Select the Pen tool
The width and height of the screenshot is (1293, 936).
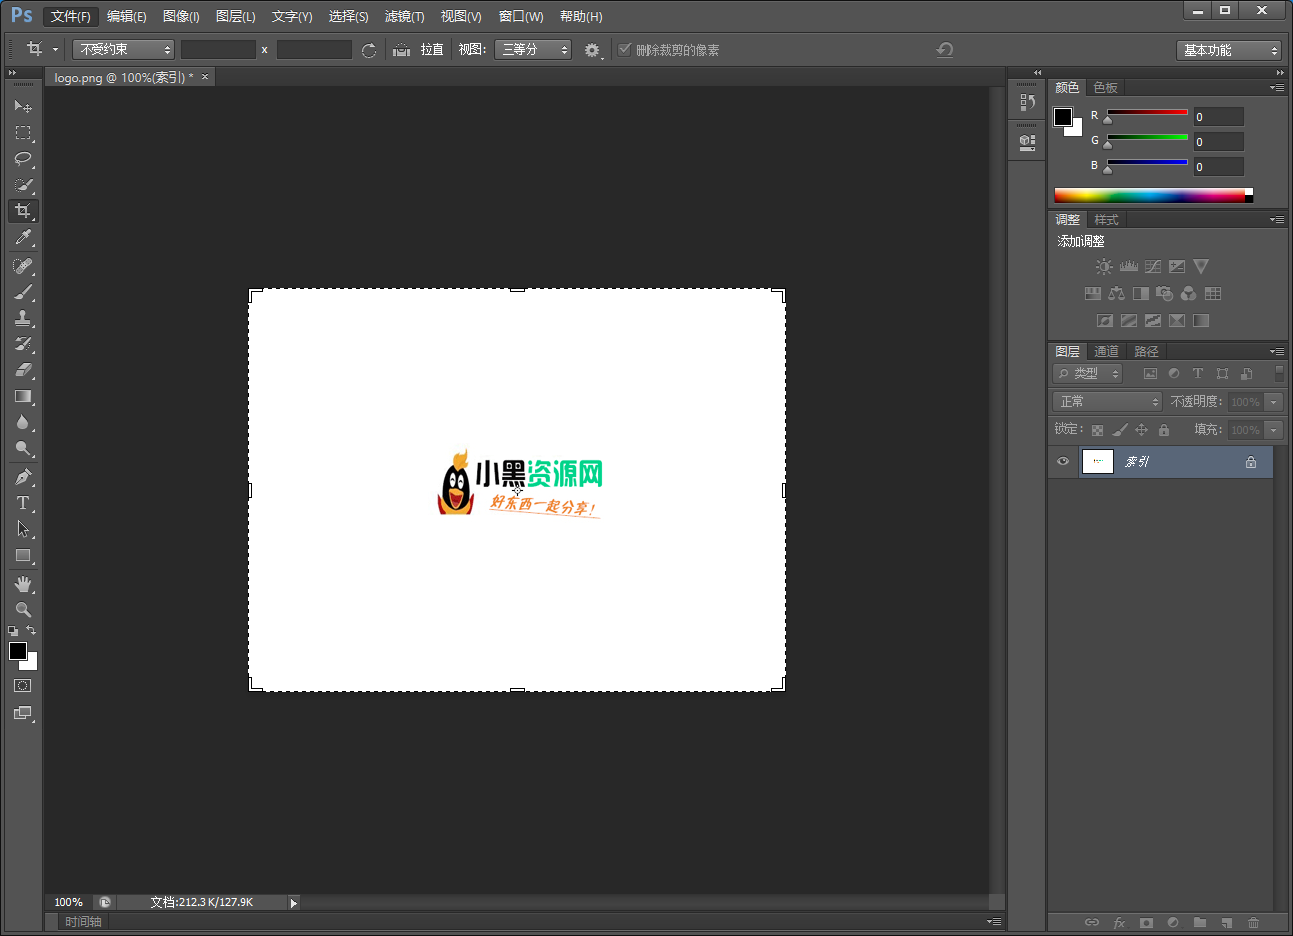point(23,477)
